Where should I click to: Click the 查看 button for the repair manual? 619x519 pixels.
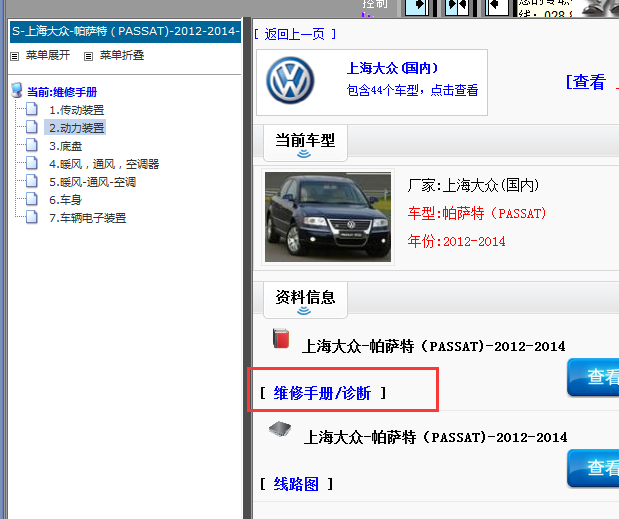pos(593,377)
